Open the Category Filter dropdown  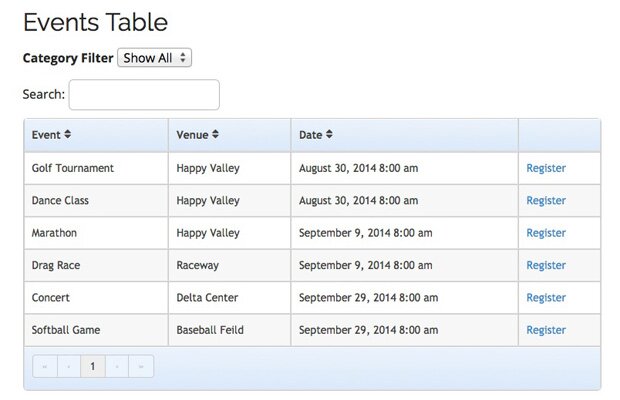pos(154,58)
